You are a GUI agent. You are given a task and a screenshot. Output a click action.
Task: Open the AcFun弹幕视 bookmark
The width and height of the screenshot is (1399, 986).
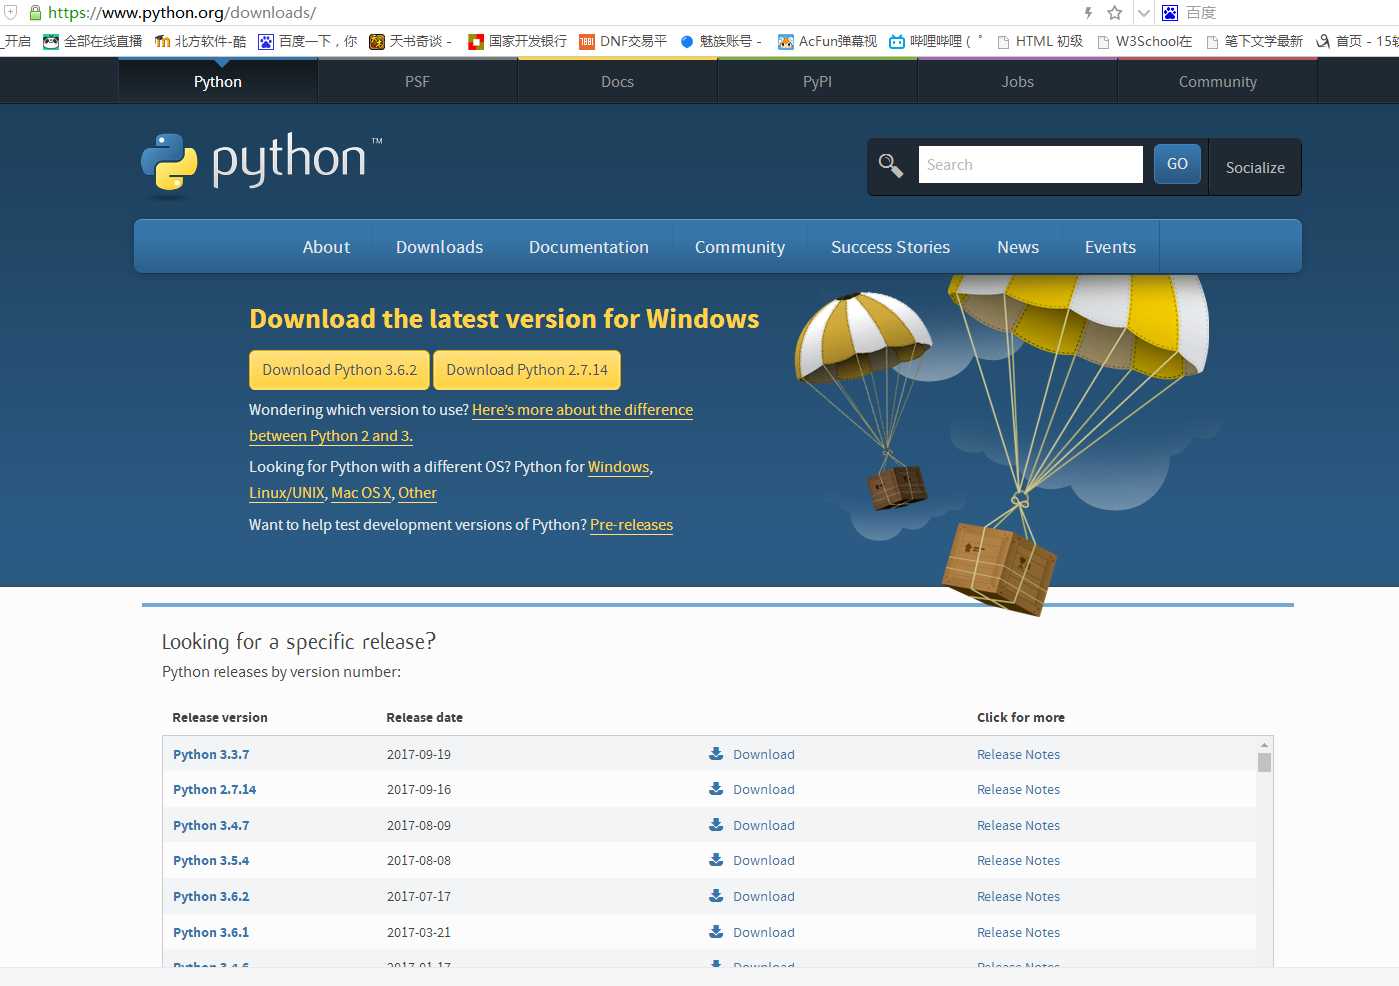coord(828,41)
